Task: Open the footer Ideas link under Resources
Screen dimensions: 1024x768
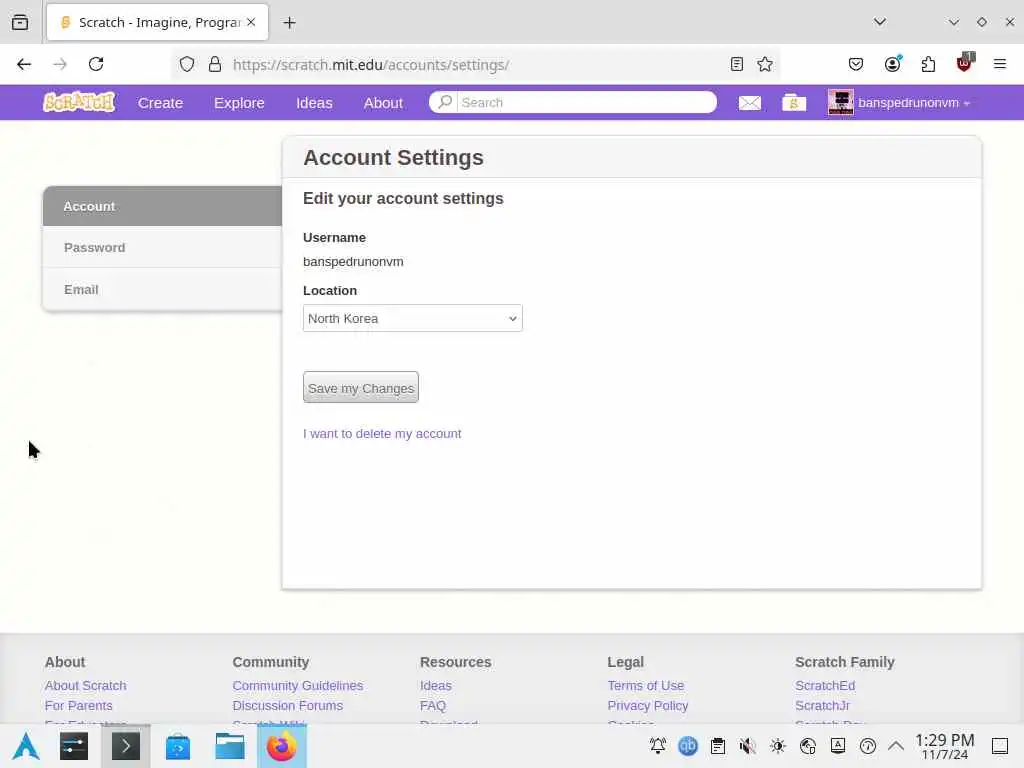Action: 436,686
